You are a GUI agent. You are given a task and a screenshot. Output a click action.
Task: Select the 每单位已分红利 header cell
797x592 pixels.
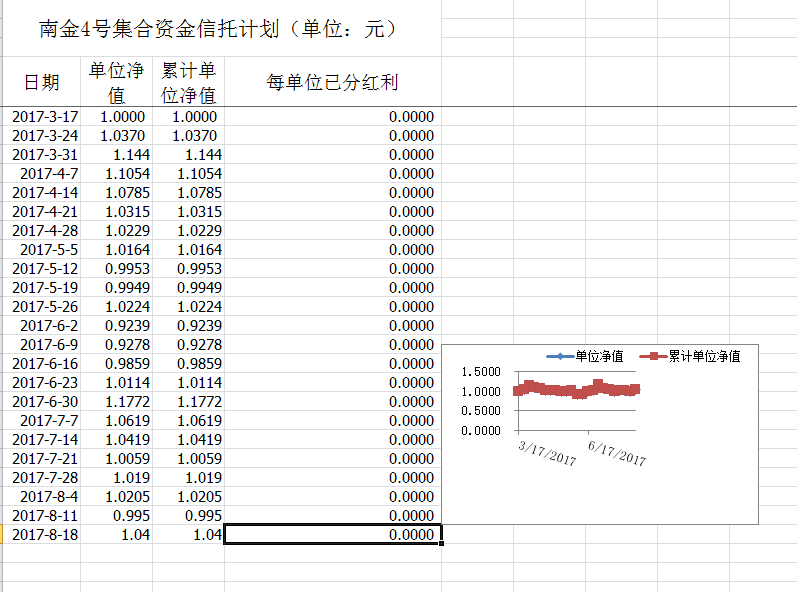tap(332, 82)
